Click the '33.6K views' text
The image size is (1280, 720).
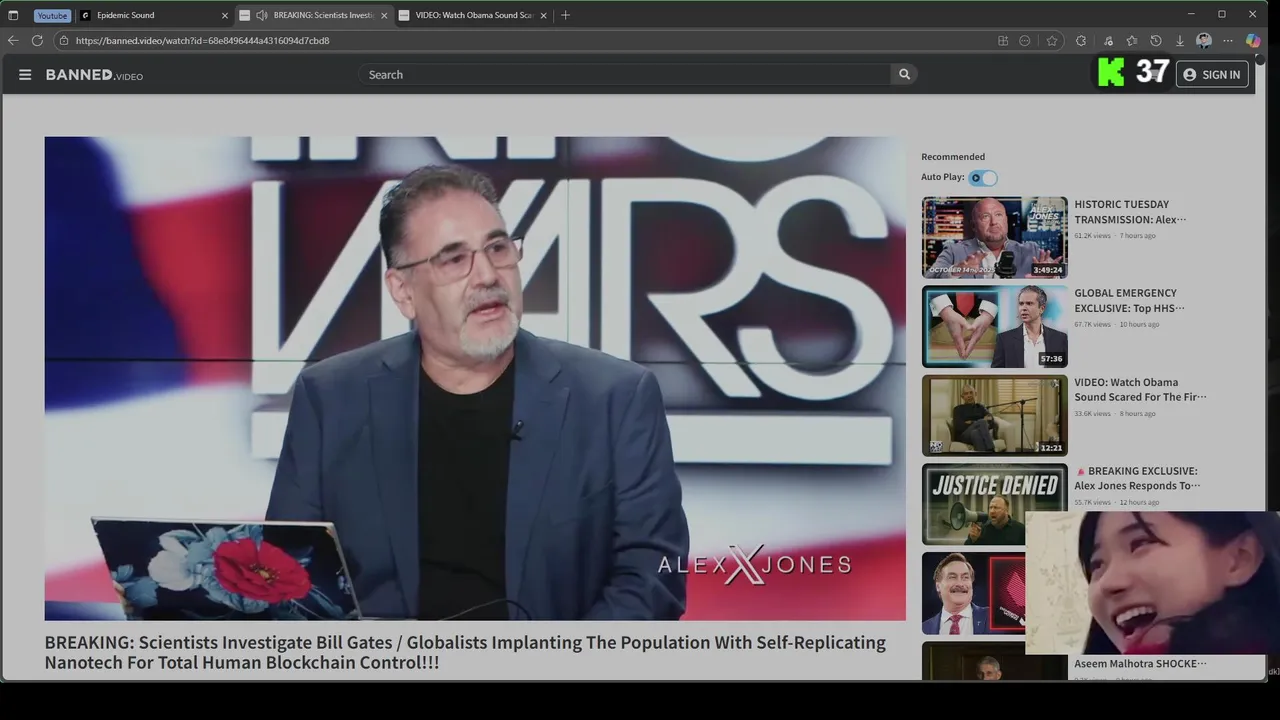coord(1092,414)
